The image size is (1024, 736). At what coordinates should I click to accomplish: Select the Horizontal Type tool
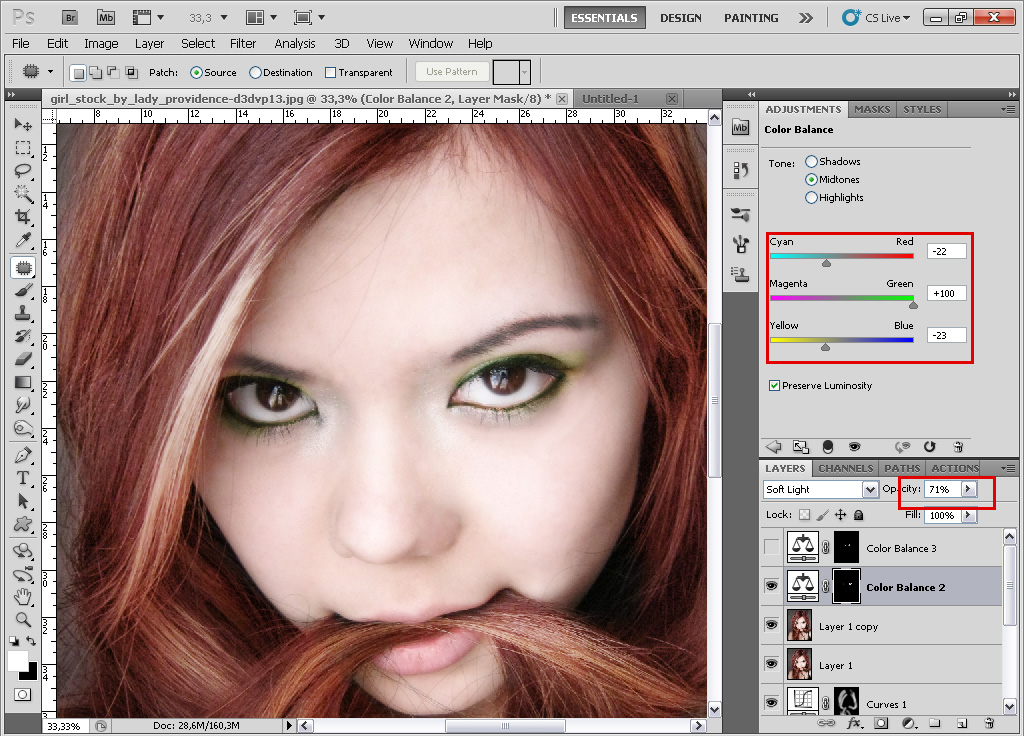pos(23,478)
